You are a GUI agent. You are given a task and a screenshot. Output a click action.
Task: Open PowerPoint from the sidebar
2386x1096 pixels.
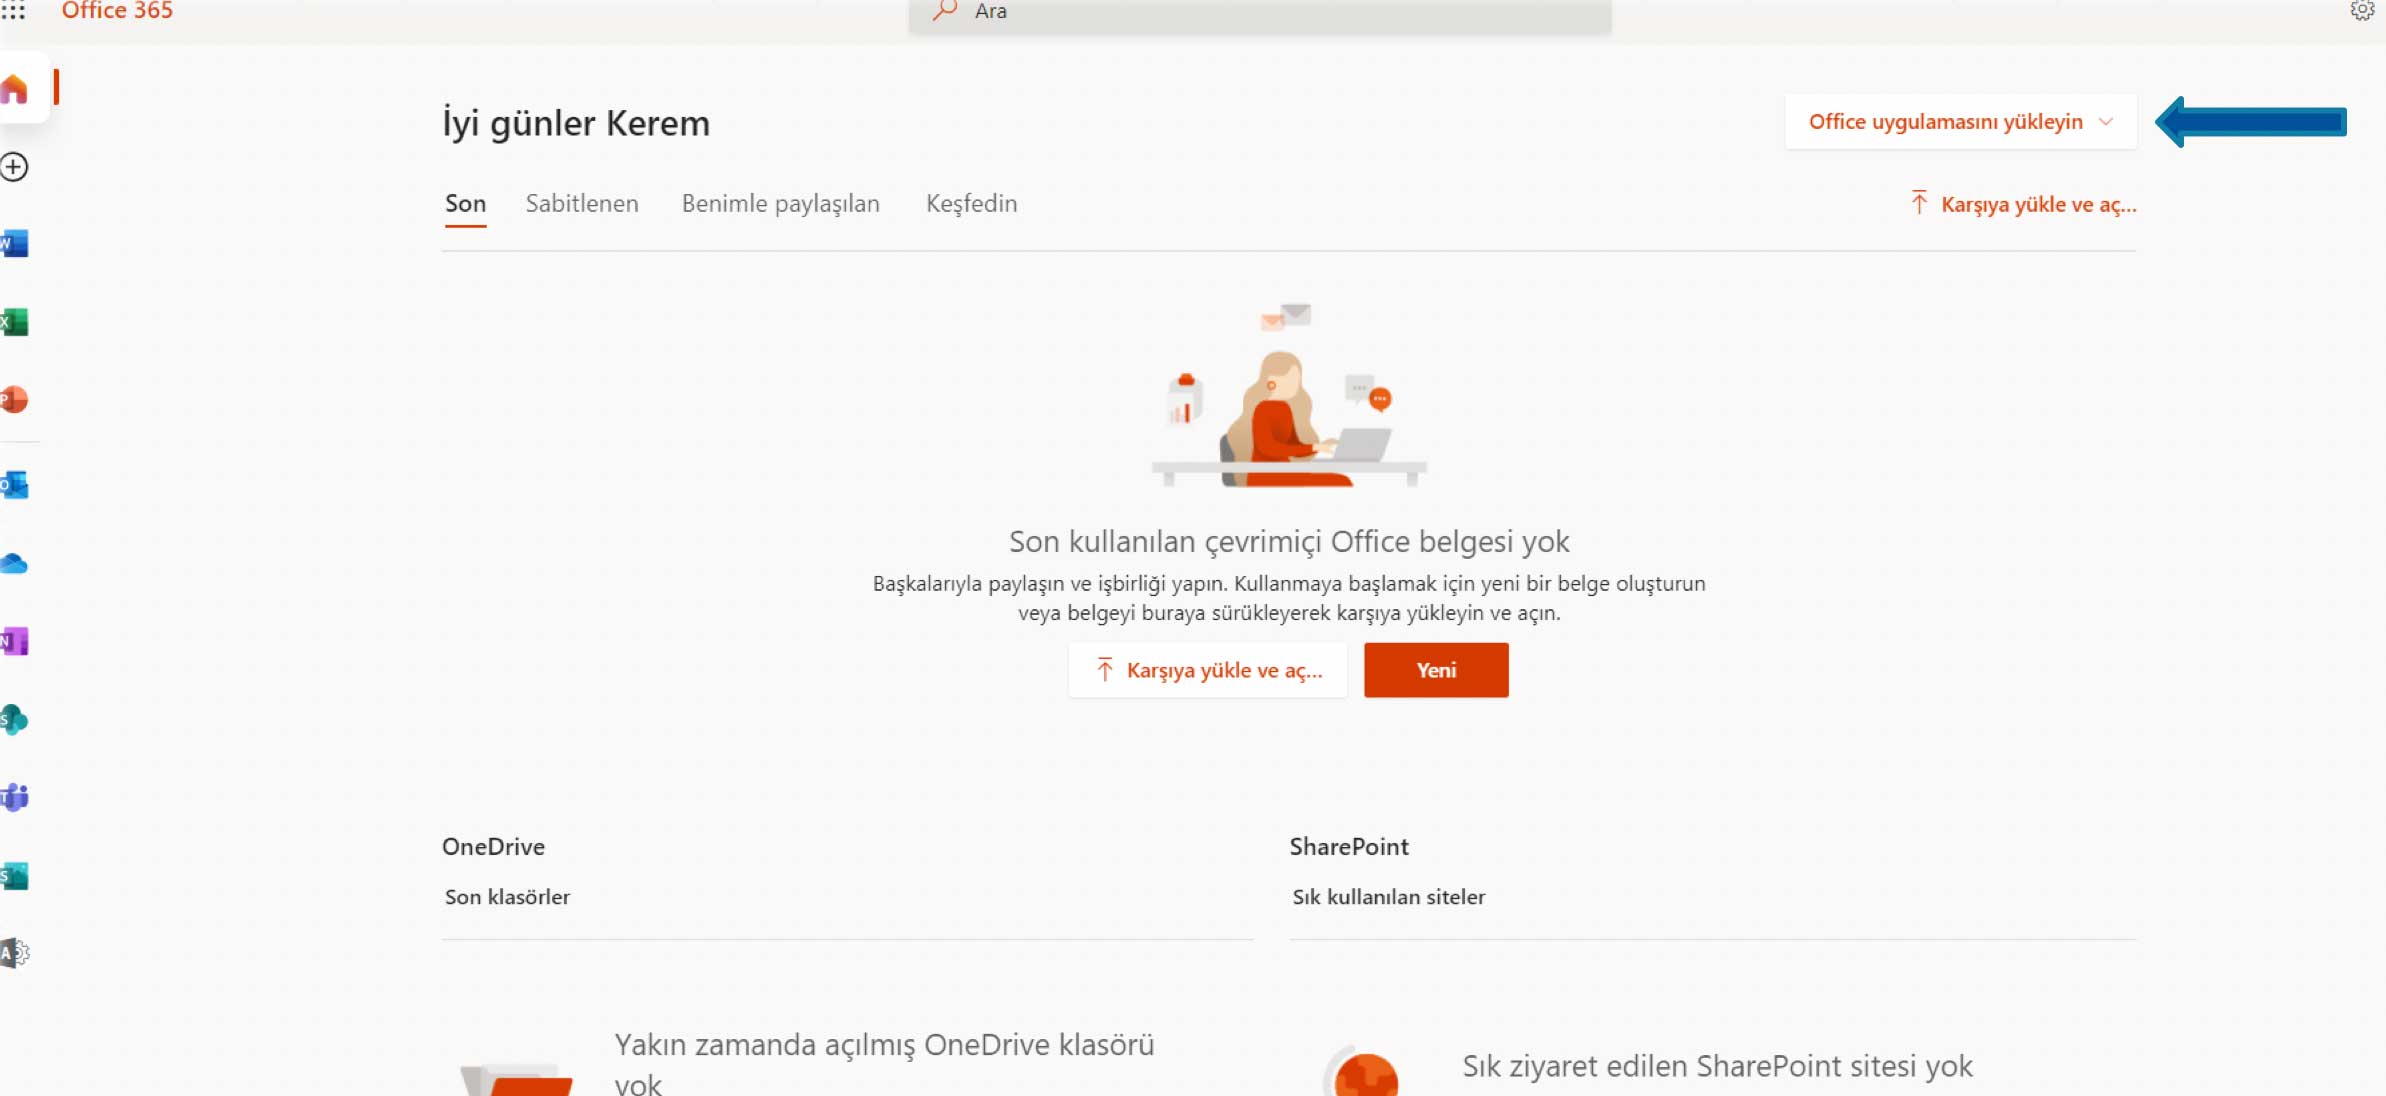tap(14, 400)
